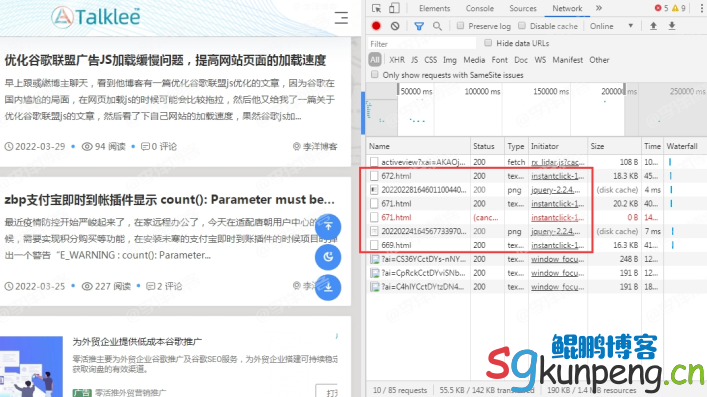Click the 2 评论 comments link
The height and width of the screenshot is (397, 707).
point(164,286)
